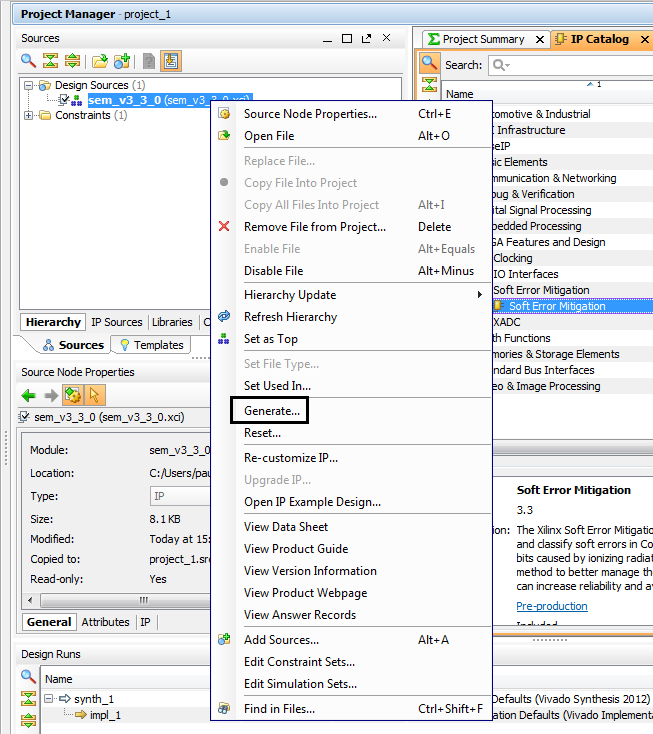This screenshot has height=734, width=653.
Task: Toggle the checkbox beside sem_v3_3_0 in Sources tree
Action: [x=63, y=101]
